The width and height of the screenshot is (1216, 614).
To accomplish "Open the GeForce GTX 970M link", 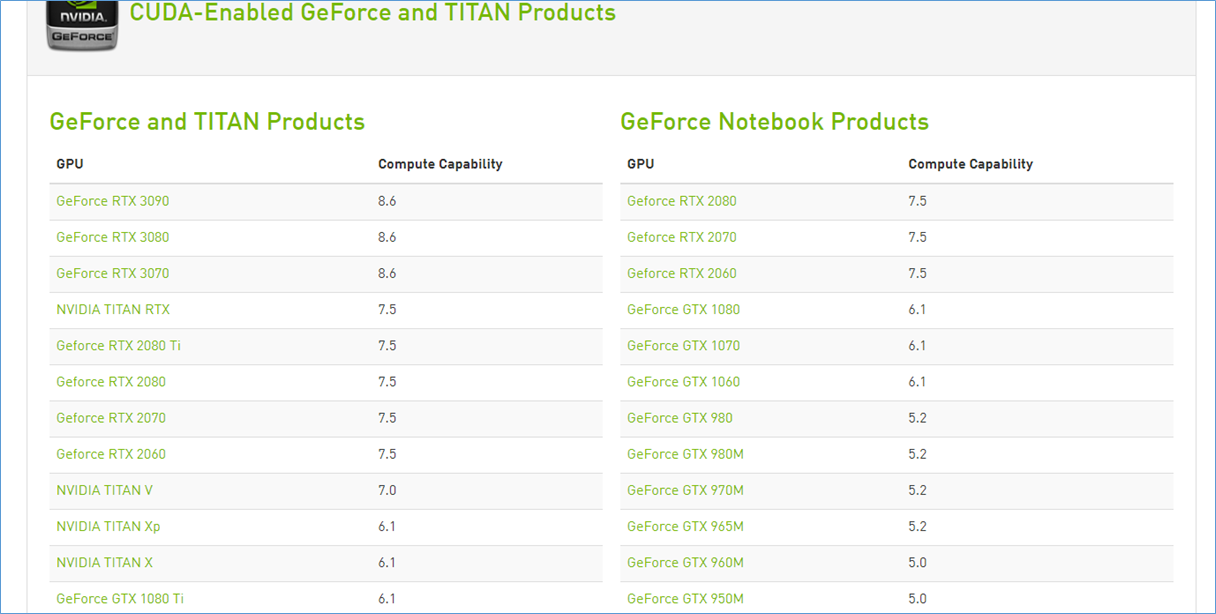I will pos(686,490).
